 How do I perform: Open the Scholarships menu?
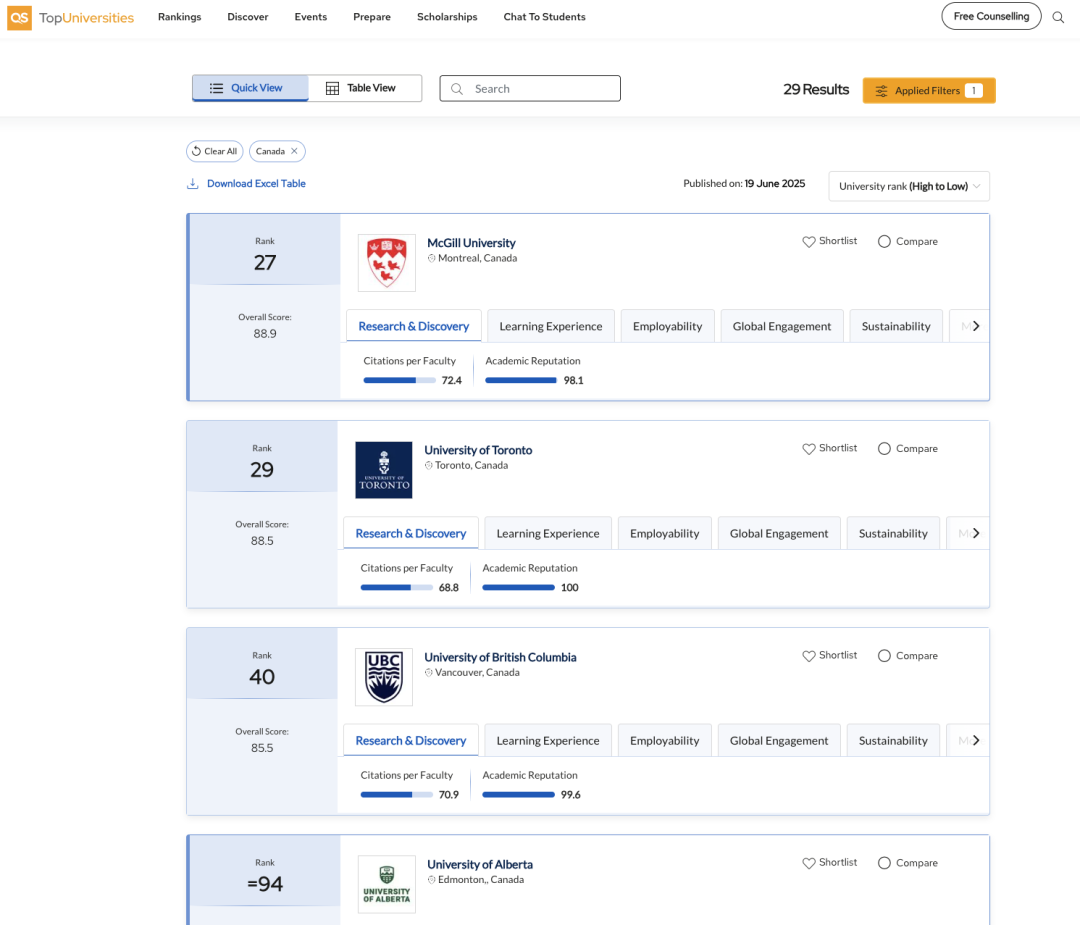(x=447, y=17)
